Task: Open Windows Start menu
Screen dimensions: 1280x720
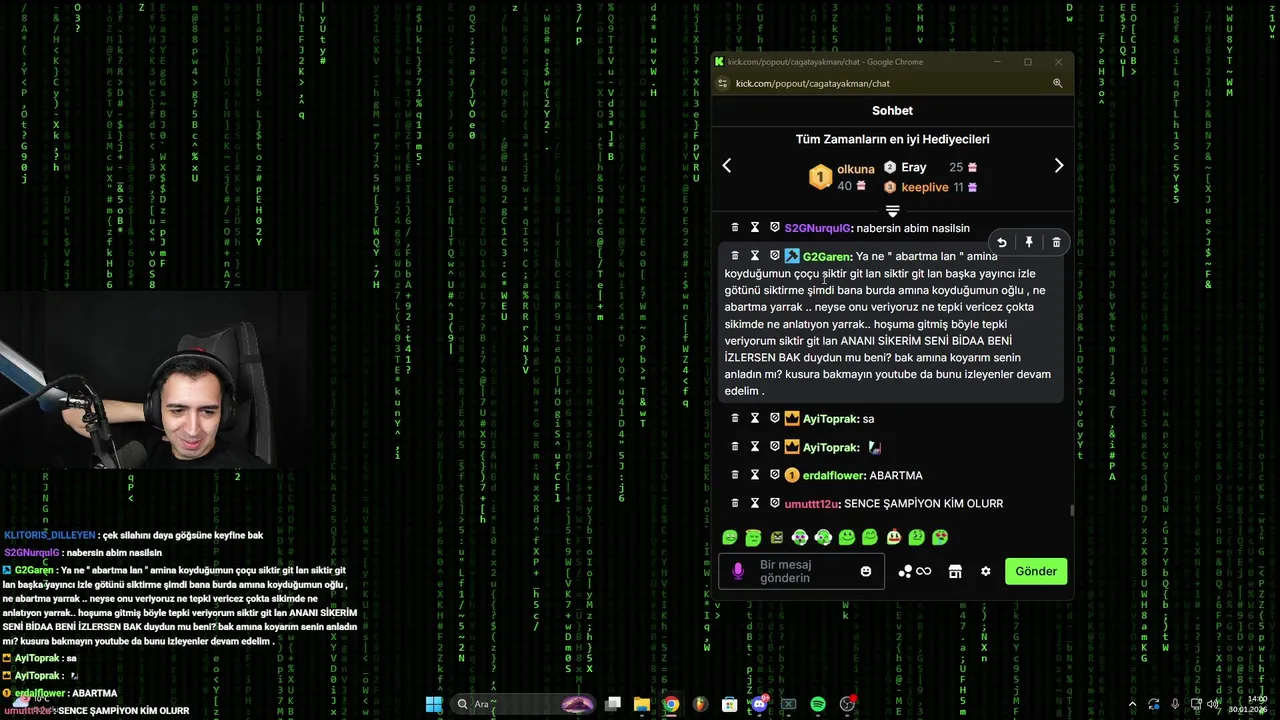Action: pyautogui.click(x=434, y=704)
